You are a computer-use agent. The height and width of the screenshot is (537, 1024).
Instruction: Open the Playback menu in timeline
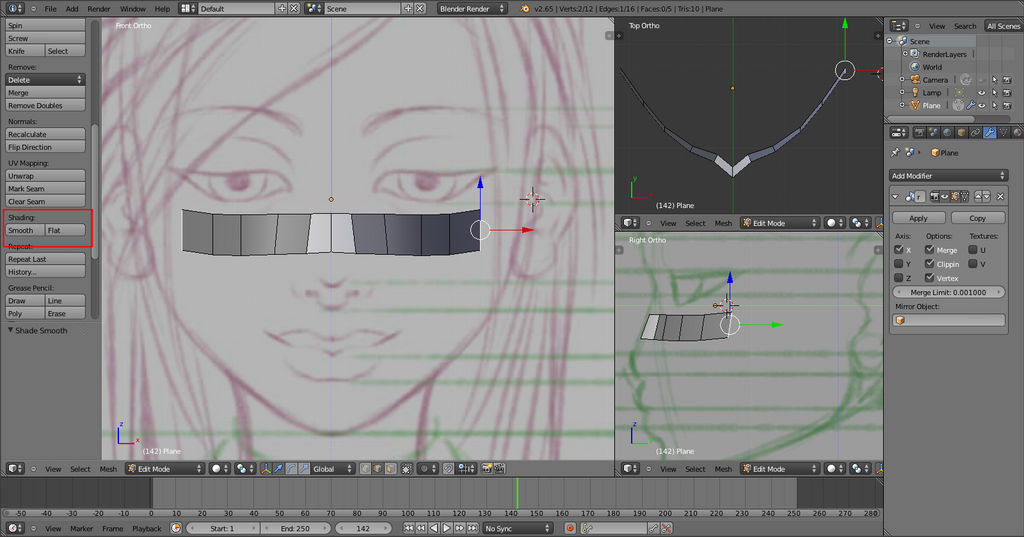pyautogui.click(x=147, y=528)
